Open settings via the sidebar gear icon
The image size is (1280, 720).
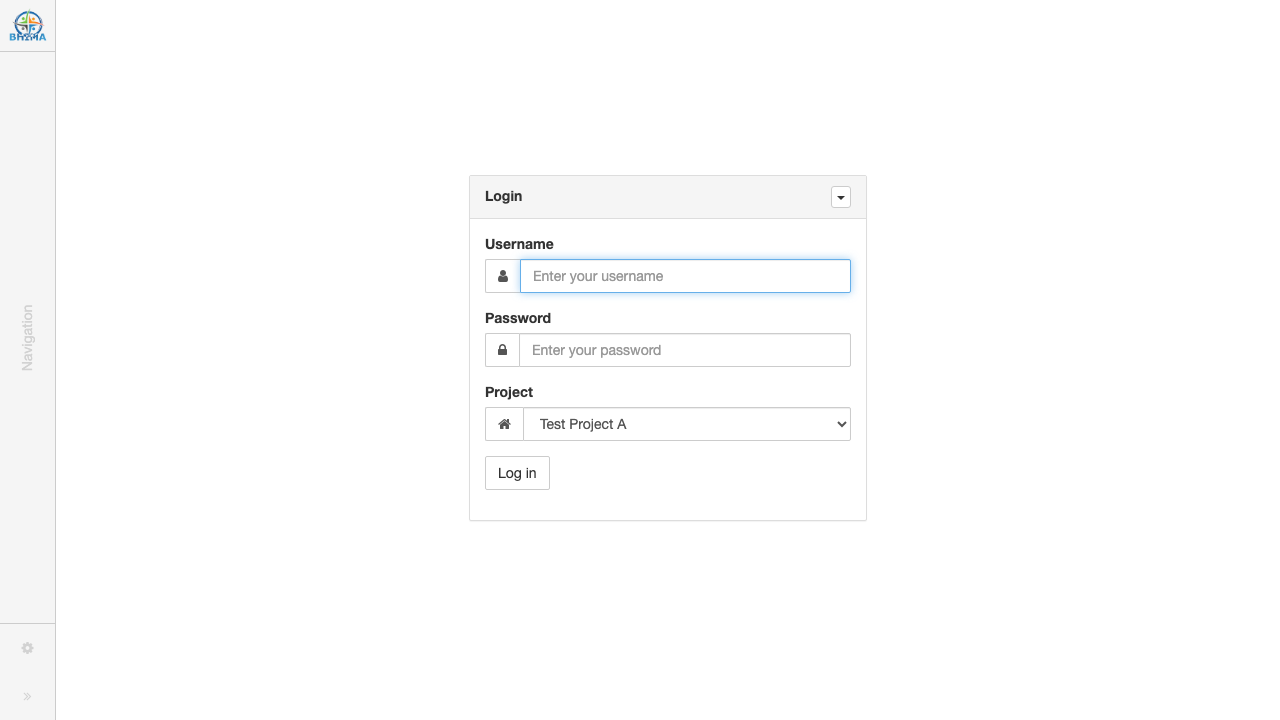(27, 648)
